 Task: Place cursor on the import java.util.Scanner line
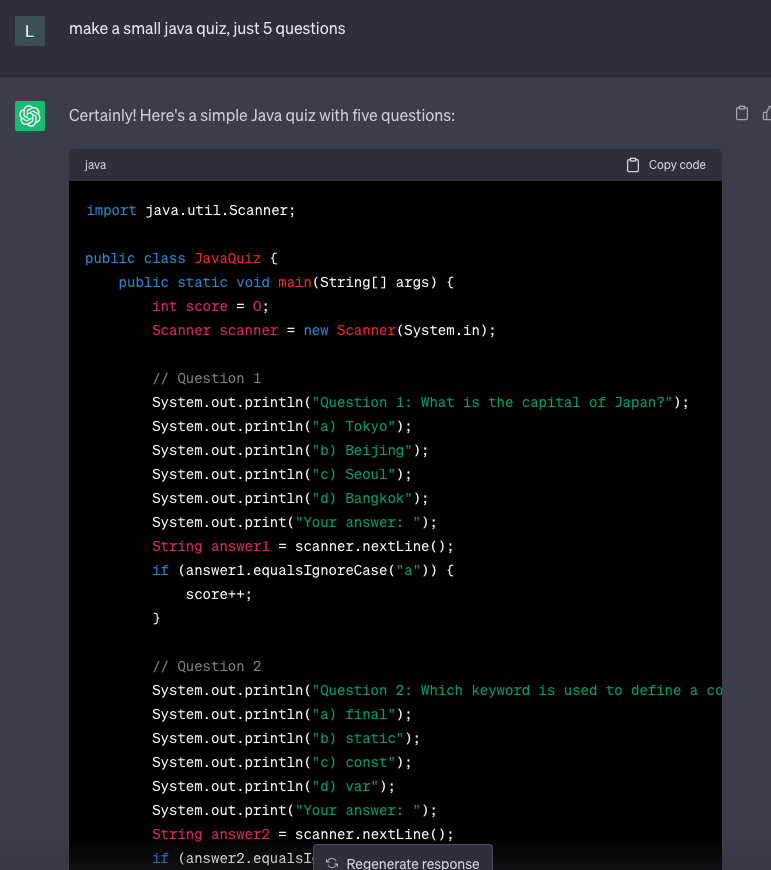191,211
